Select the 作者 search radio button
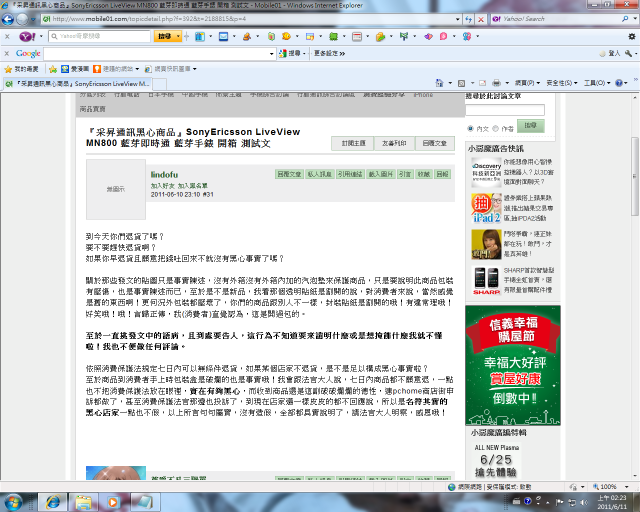The image size is (640, 512). [x=496, y=128]
